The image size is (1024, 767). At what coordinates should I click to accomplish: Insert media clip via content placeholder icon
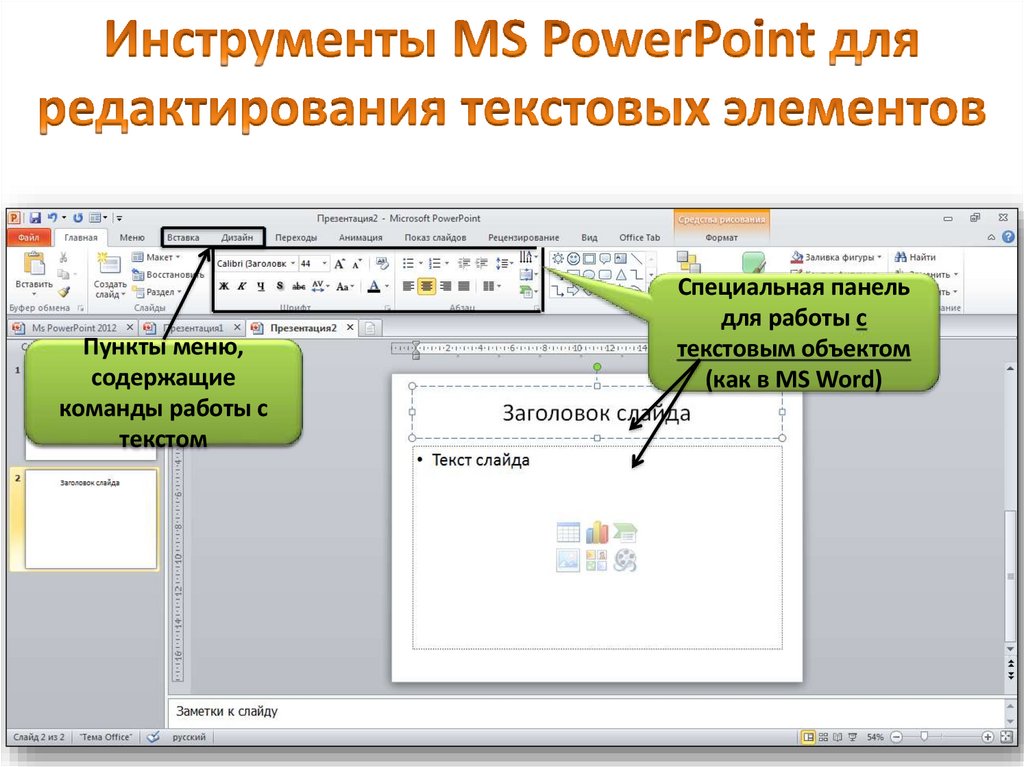625,561
